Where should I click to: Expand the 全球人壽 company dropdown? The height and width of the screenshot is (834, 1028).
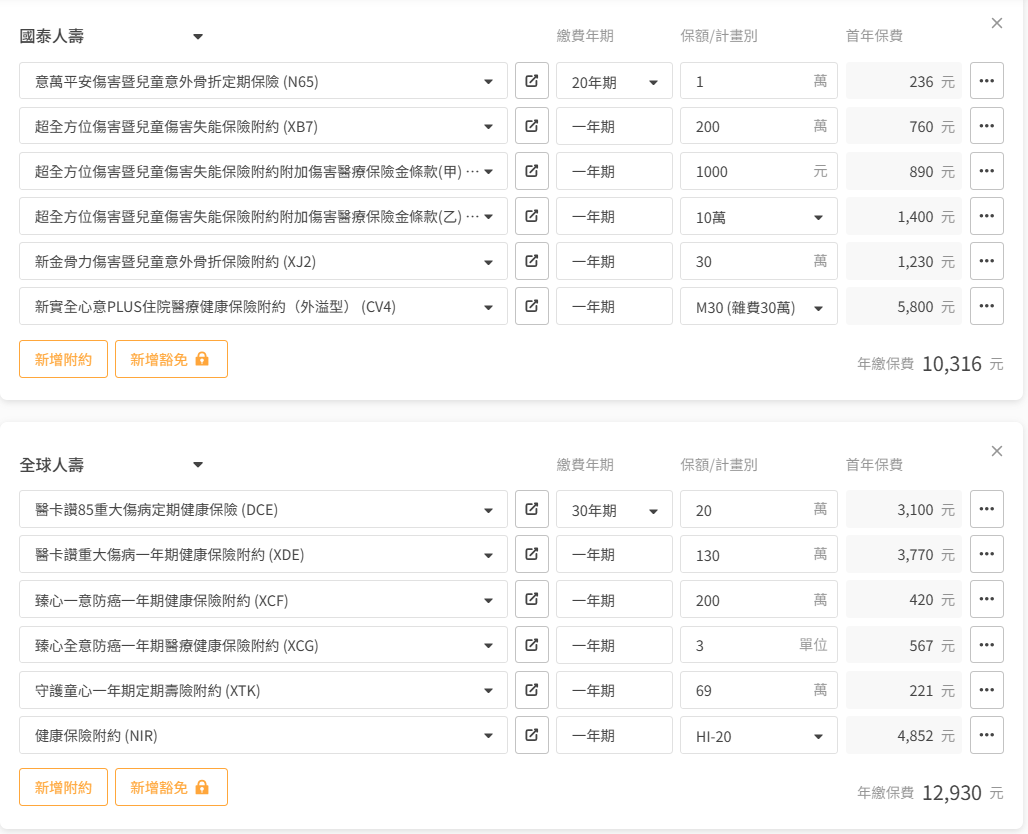pos(198,465)
